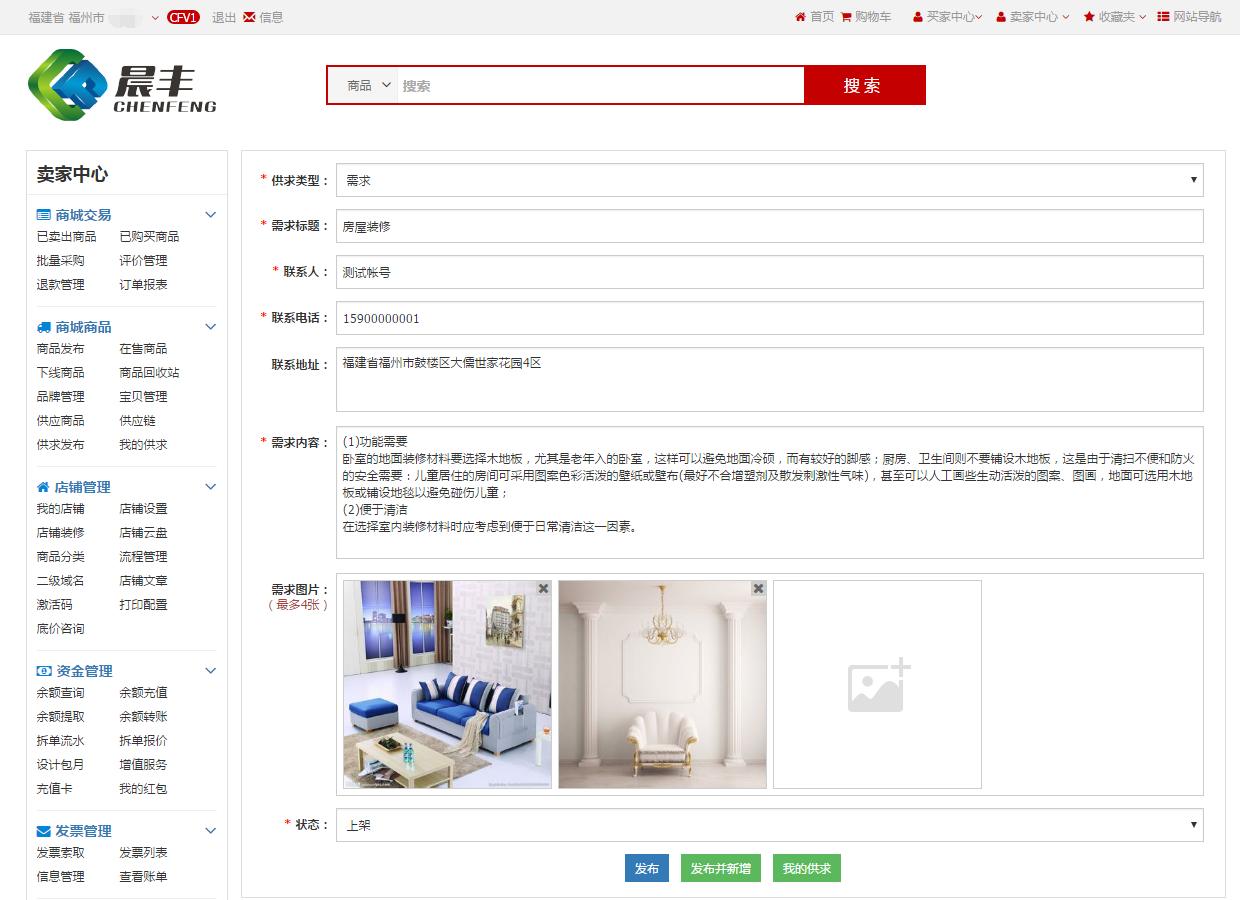This screenshot has height=900, width=1240.
Task: Click the Chenfeng logo icon
Action: tap(68, 86)
